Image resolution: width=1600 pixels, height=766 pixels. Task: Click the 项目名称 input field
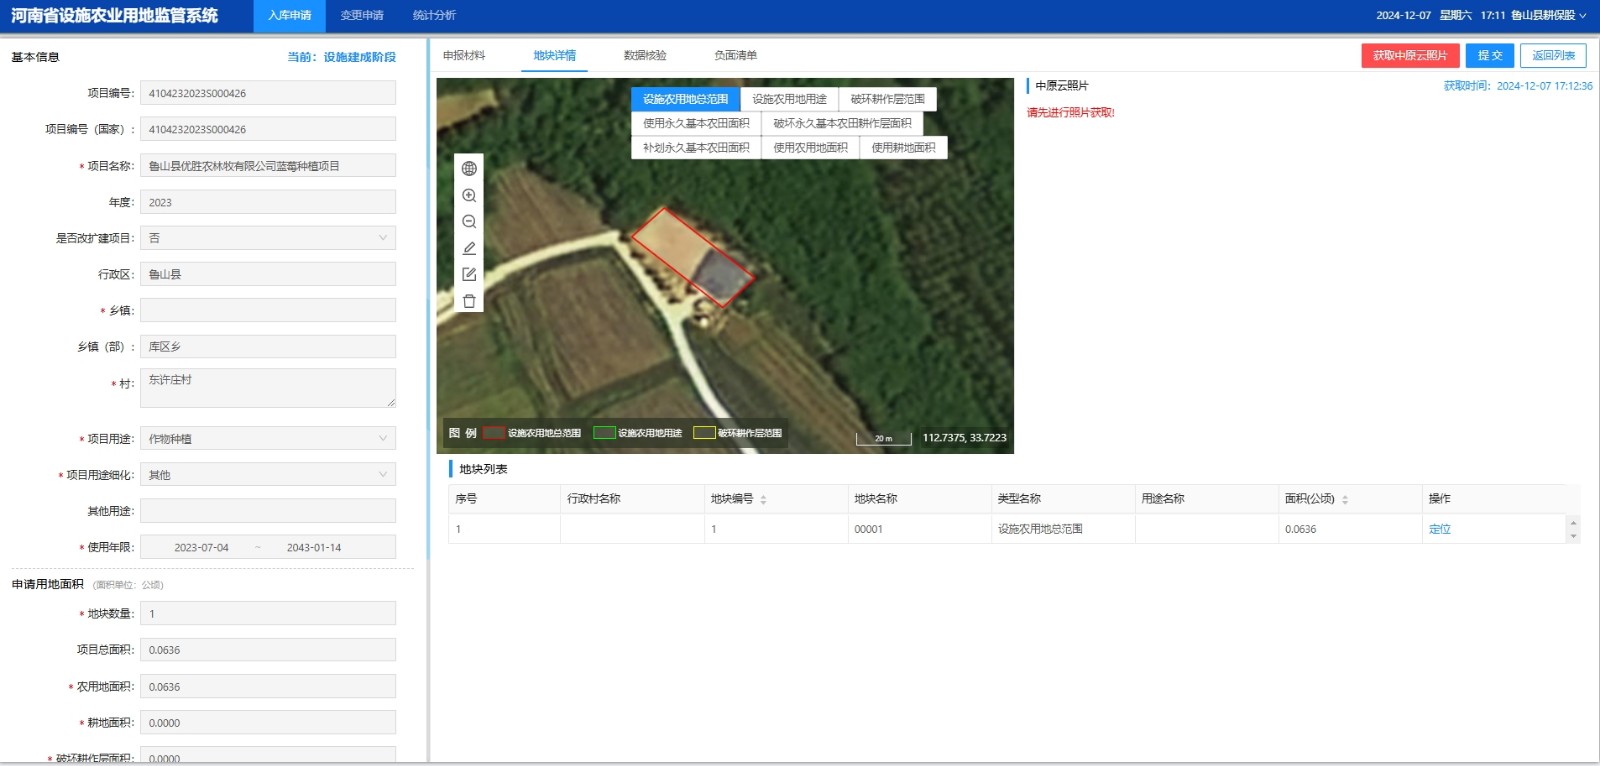(268, 166)
